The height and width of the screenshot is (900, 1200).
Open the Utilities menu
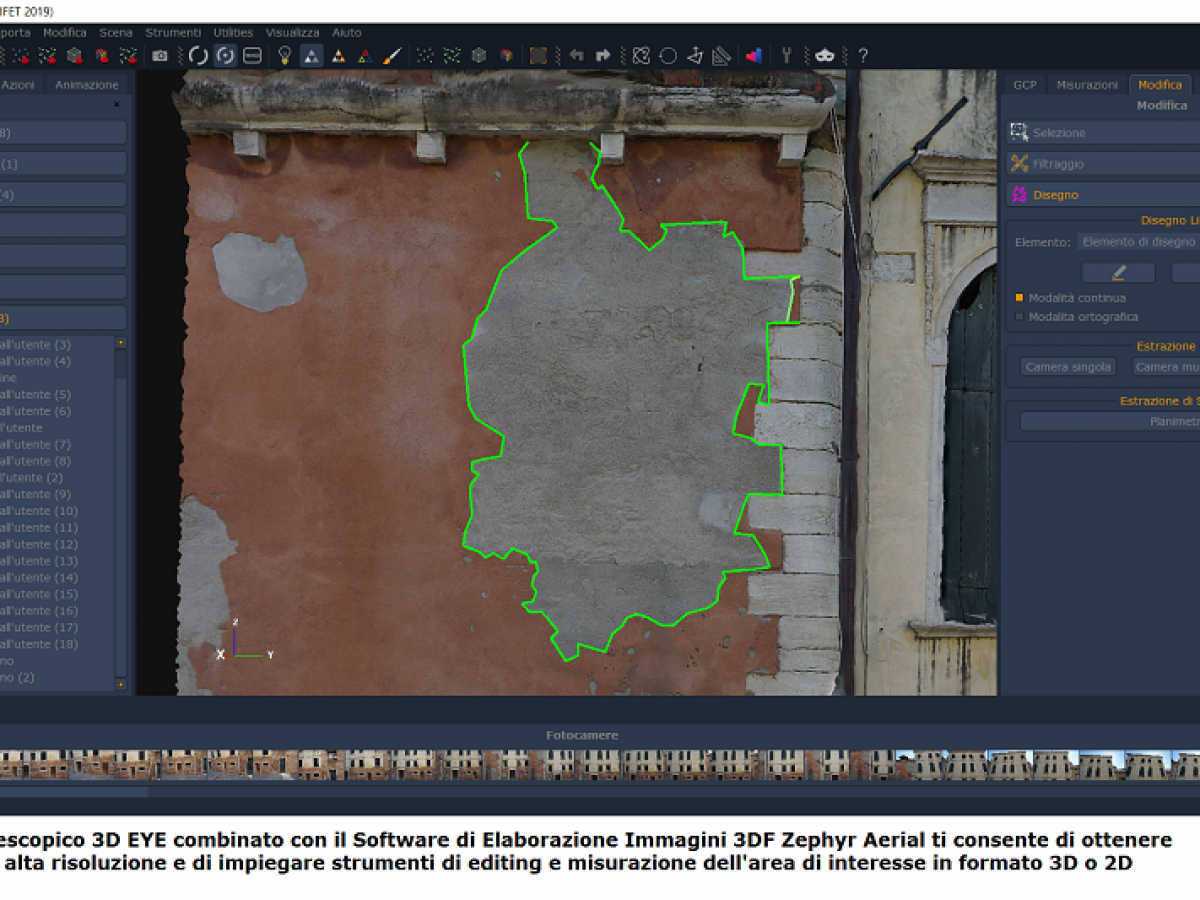233,33
